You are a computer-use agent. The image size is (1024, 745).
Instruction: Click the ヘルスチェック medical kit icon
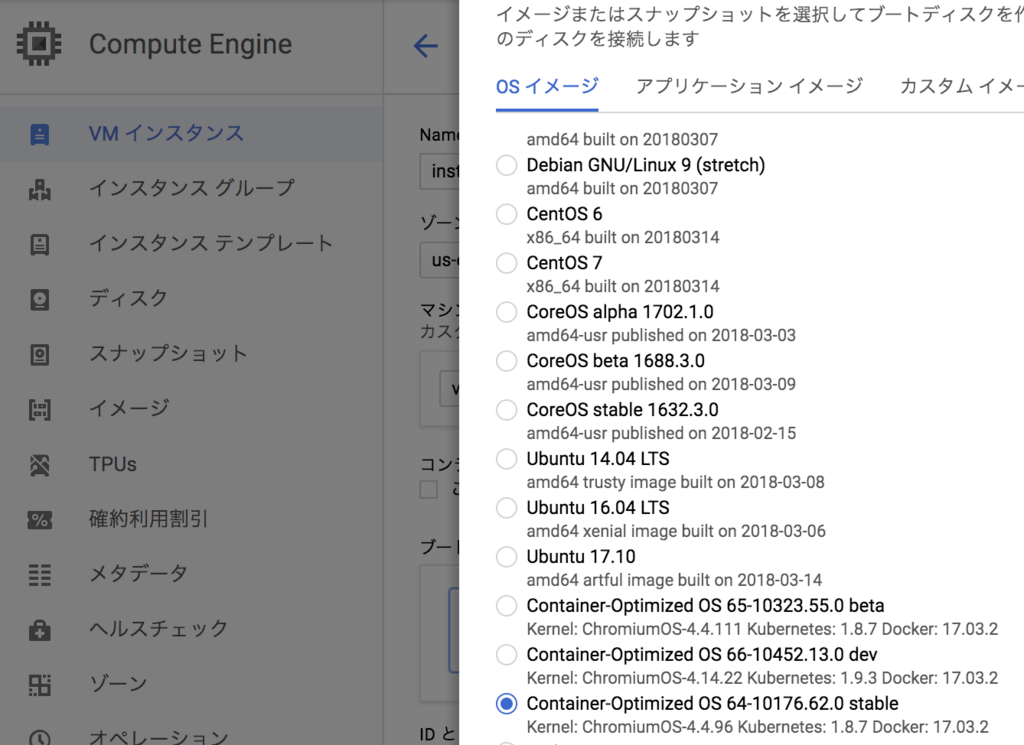[x=40, y=630]
